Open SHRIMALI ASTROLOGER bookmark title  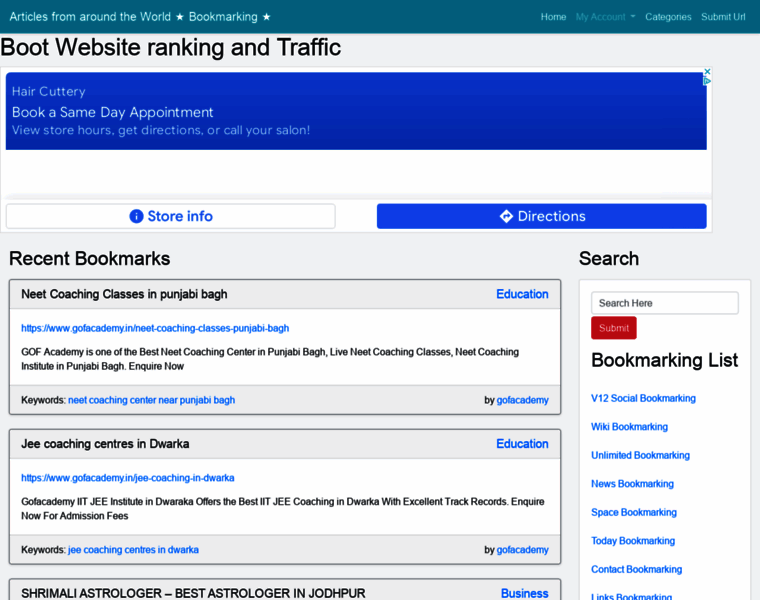(x=193, y=593)
